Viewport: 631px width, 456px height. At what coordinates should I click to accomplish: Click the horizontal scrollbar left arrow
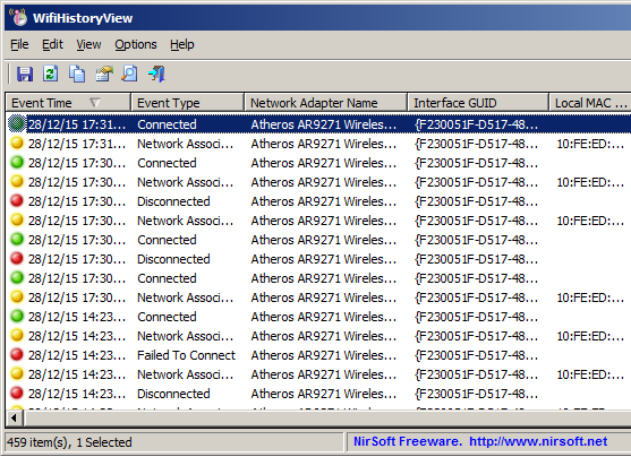14,418
